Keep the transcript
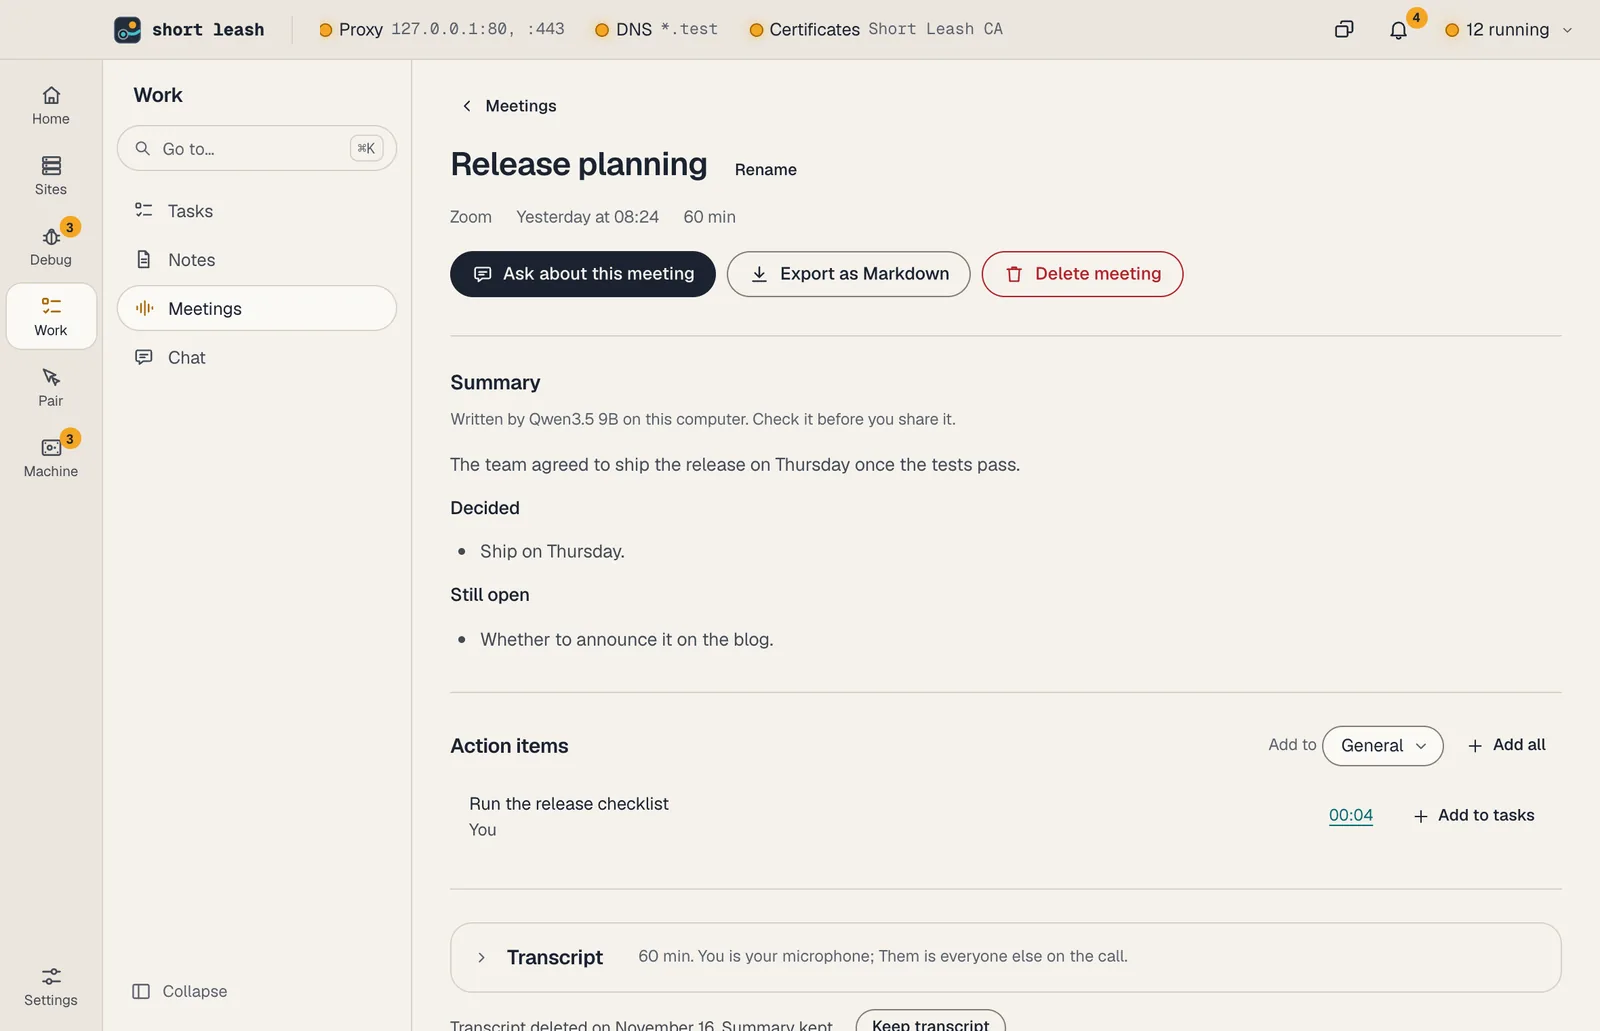The image size is (1600, 1031). click(930, 1023)
